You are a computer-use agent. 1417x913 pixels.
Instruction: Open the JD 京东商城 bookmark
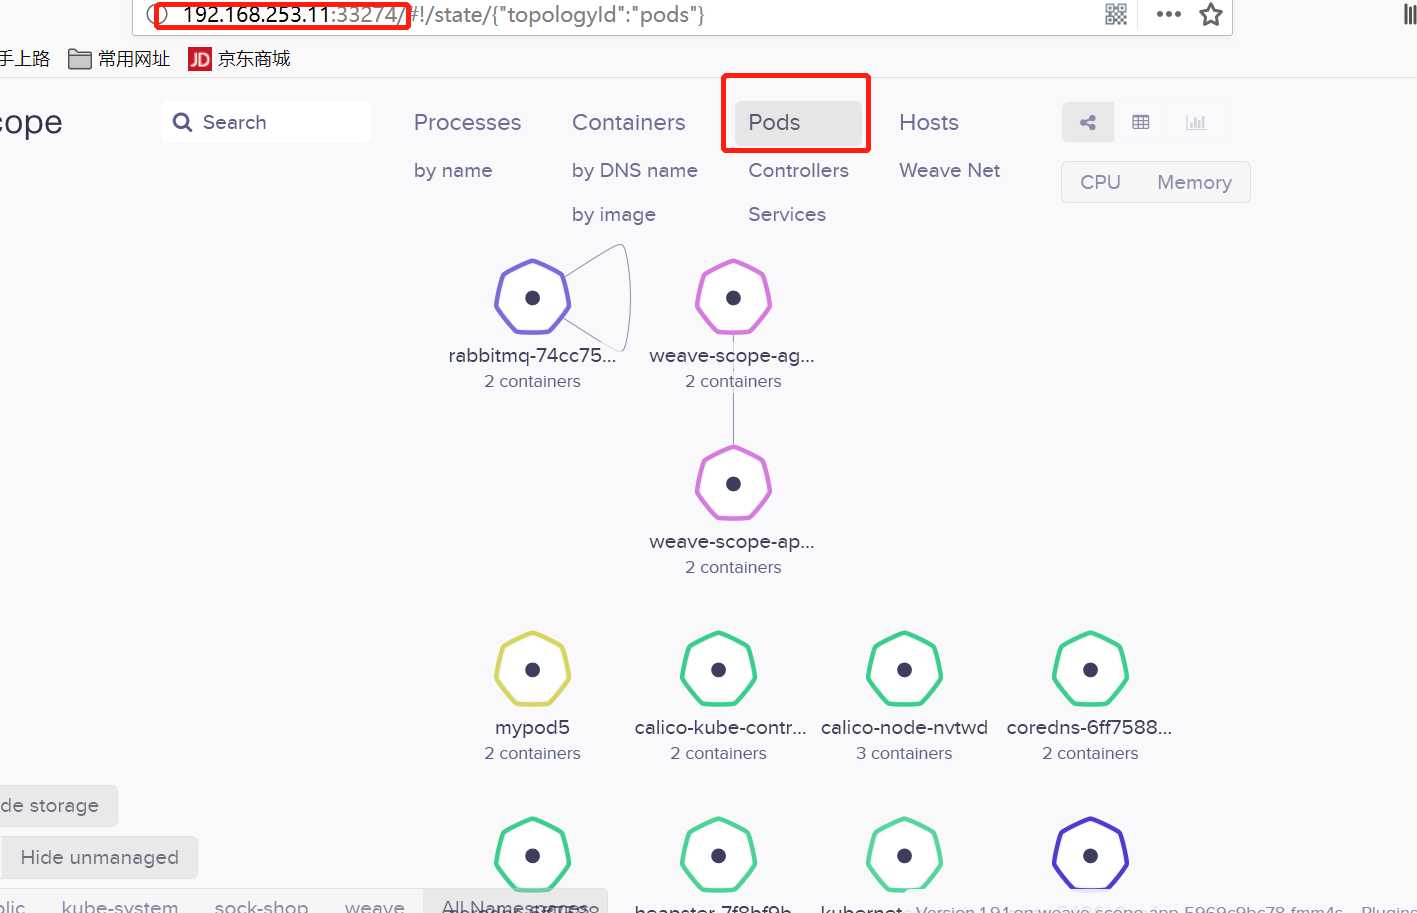pos(240,59)
